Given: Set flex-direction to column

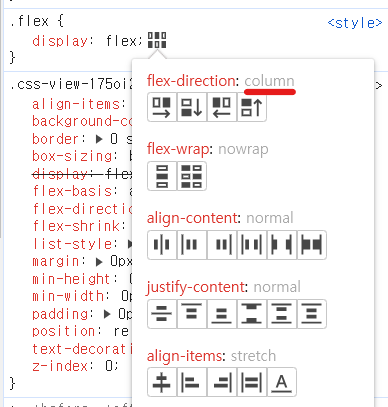Looking at the screenshot, I should pos(192,107).
